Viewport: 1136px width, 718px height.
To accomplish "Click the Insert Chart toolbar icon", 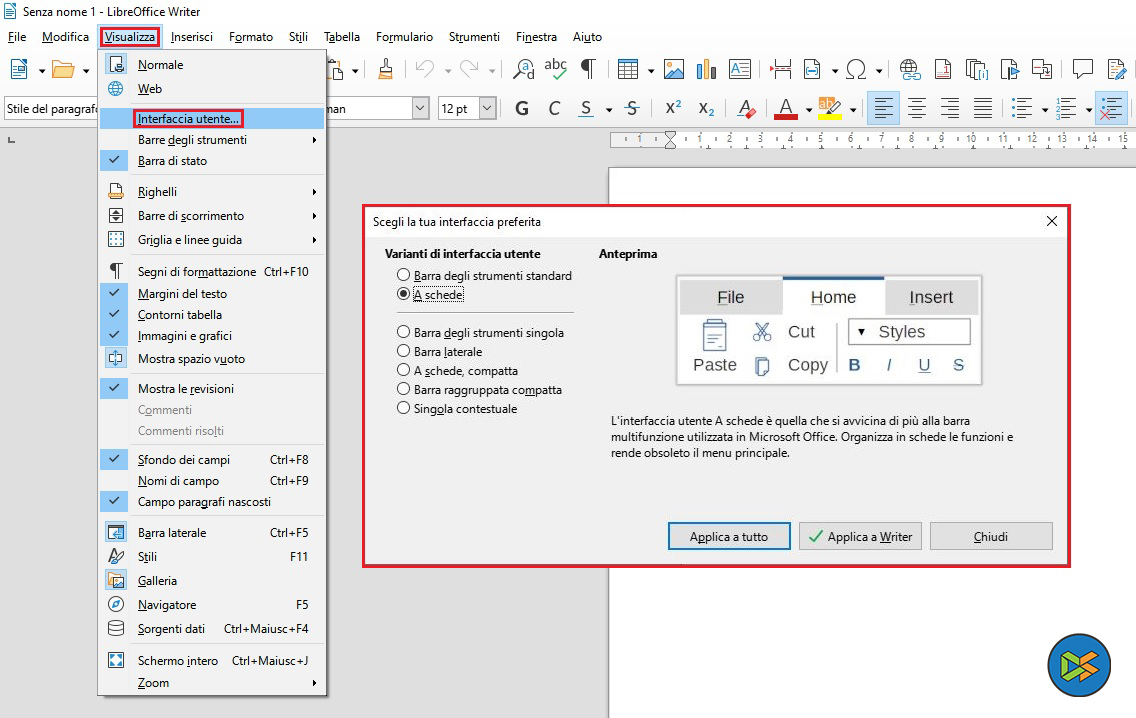I will pyautogui.click(x=706, y=69).
